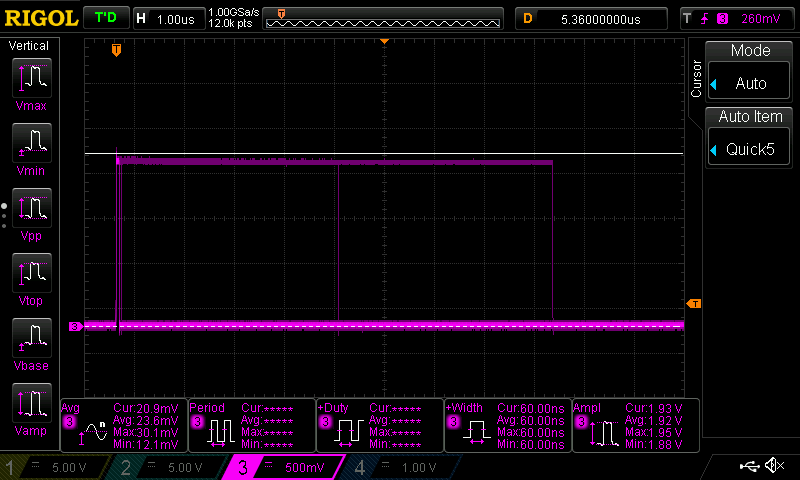The image size is (800, 480).
Task: Select the Vmax measurement icon
Action: (31, 79)
